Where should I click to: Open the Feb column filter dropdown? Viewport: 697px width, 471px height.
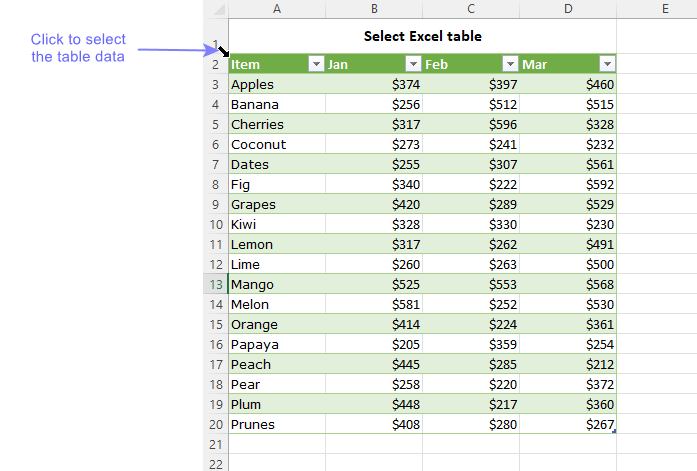509,65
